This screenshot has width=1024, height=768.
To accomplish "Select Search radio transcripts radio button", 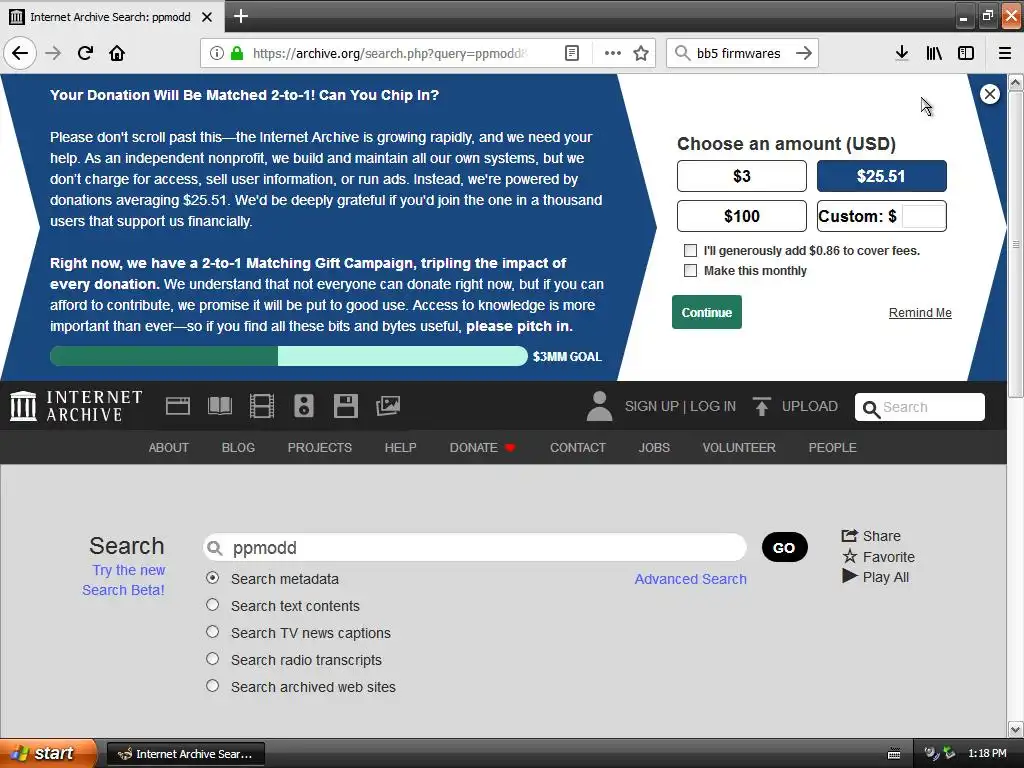I will (x=212, y=658).
